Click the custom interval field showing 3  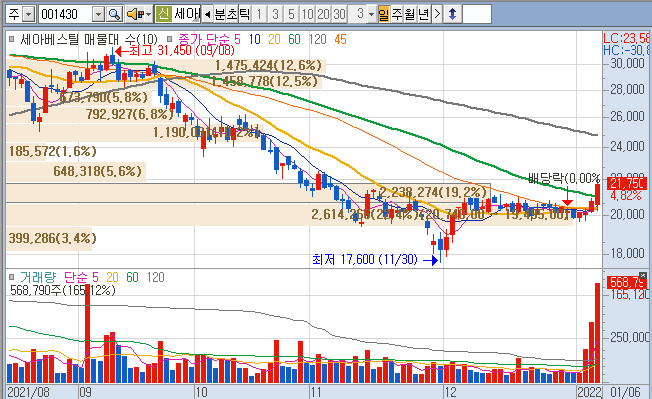pyautogui.click(x=358, y=15)
